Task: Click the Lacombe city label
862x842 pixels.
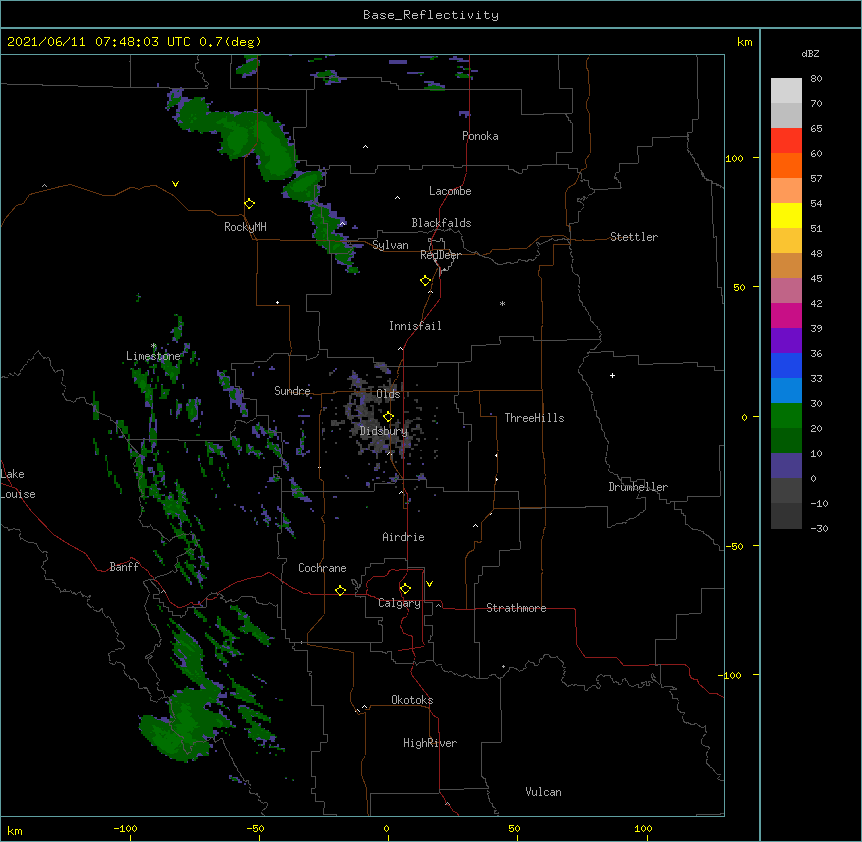Action: point(450,191)
